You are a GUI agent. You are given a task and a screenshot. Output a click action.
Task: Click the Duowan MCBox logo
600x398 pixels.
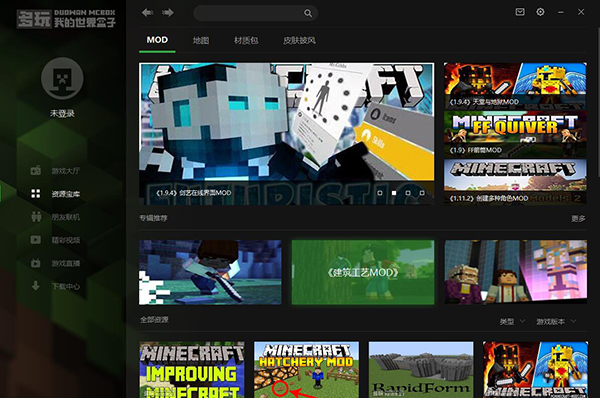click(x=66, y=18)
